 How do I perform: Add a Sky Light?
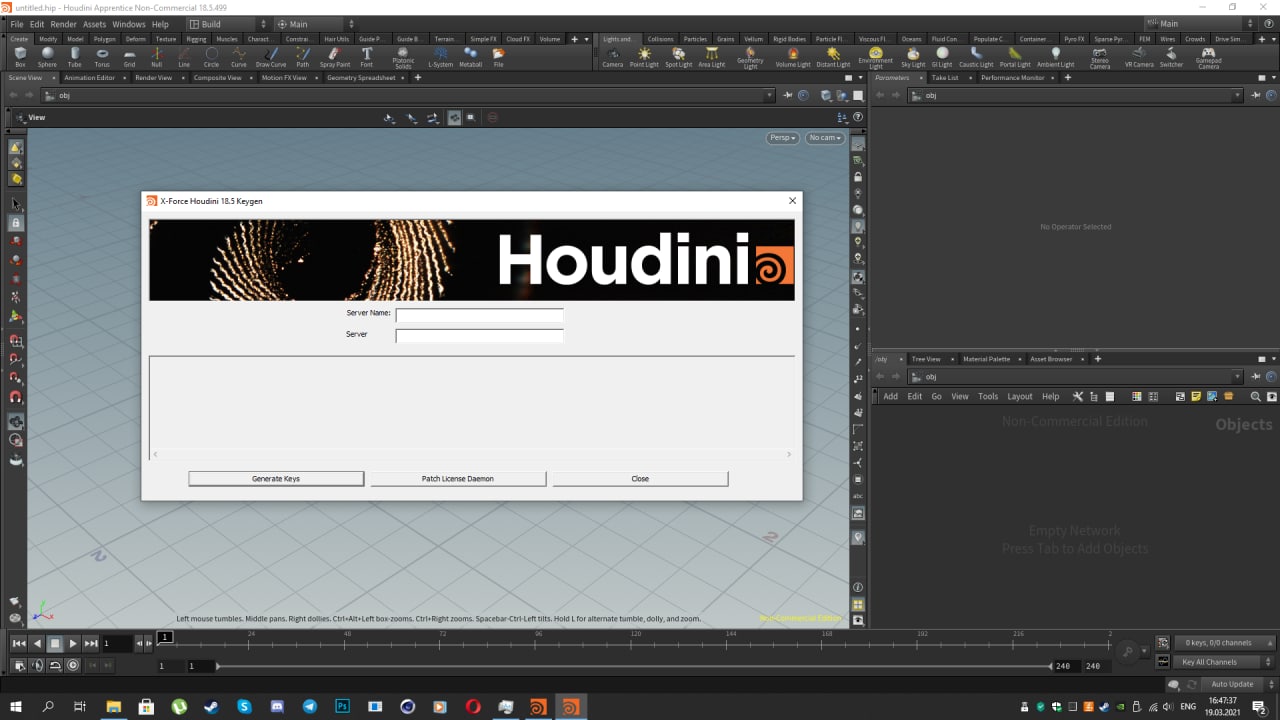pyautogui.click(x=913, y=57)
